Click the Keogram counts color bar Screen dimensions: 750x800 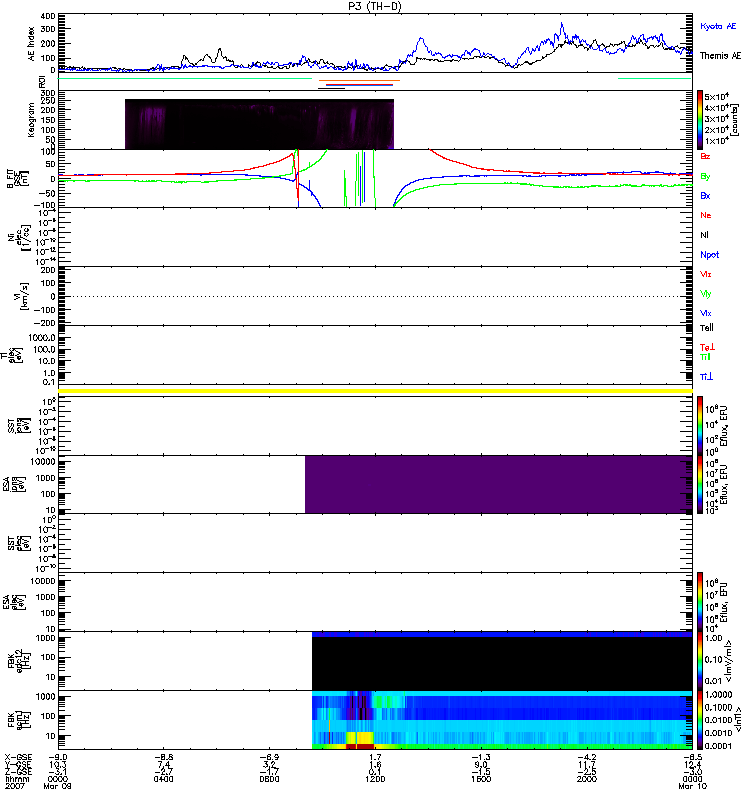click(700, 120)
